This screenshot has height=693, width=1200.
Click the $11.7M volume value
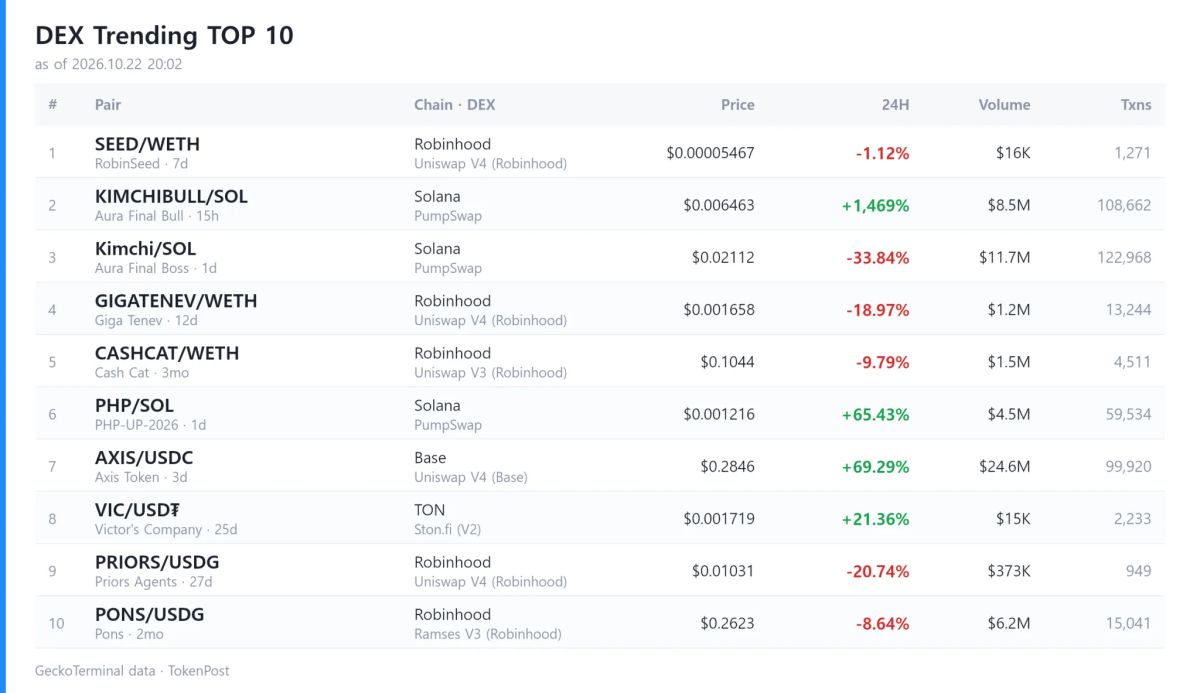click(x=1005, y=257)
